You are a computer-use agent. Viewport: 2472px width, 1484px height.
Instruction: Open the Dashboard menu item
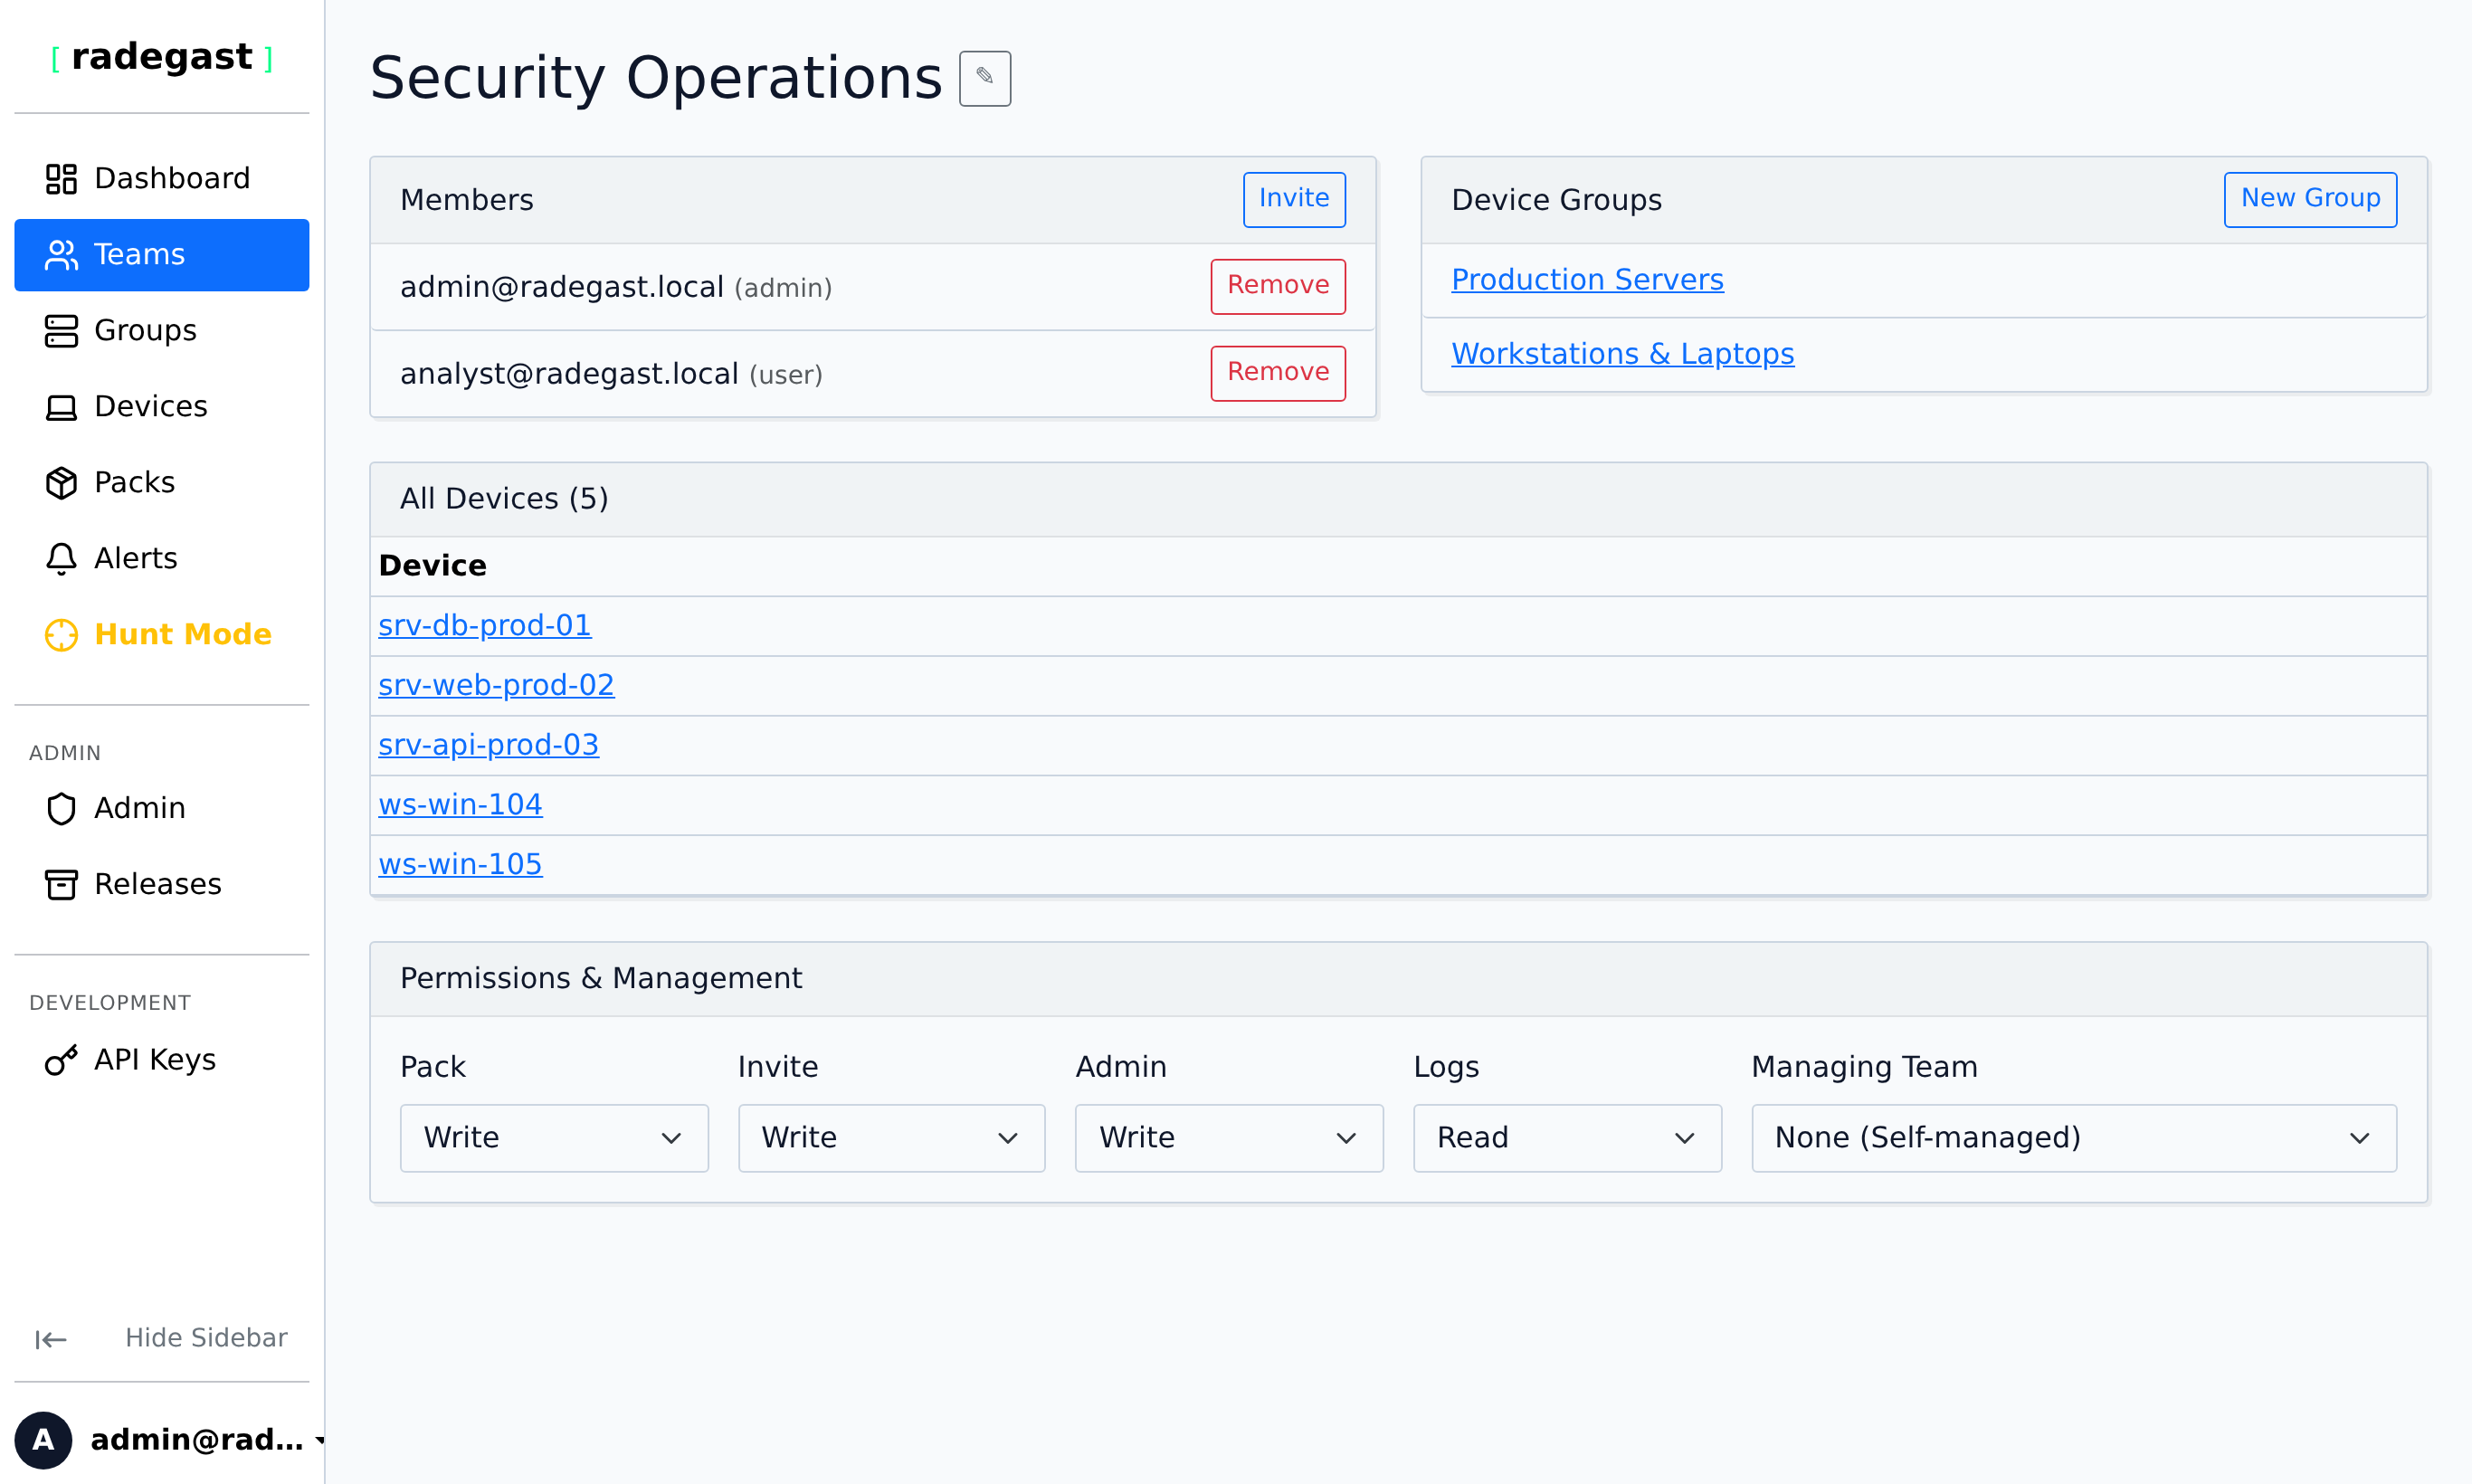coord(162,179)
